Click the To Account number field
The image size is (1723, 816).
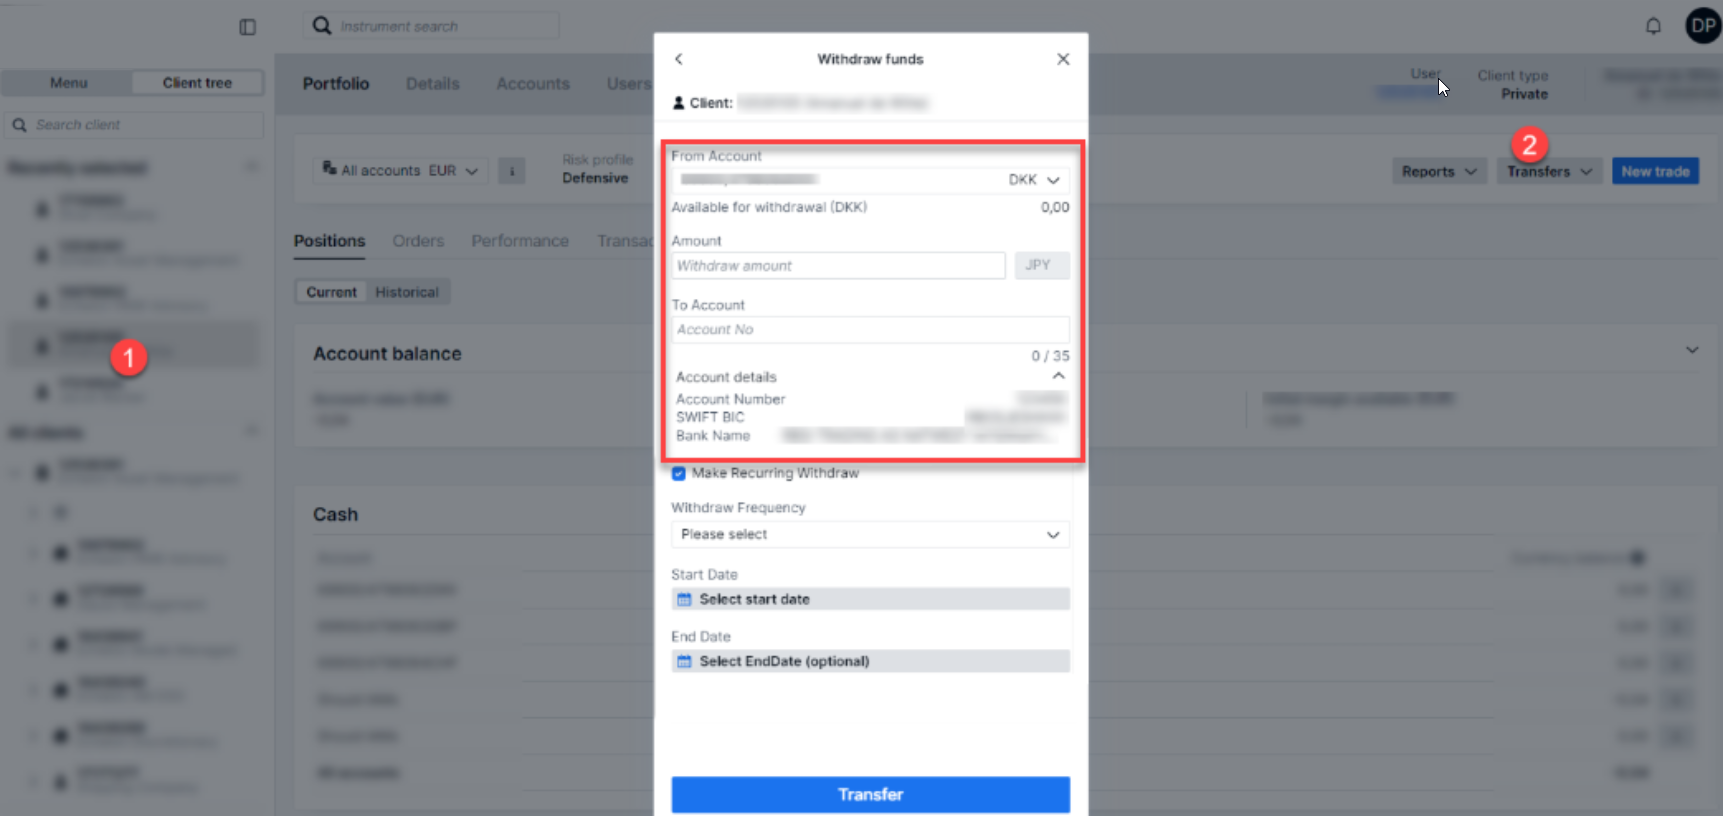tap(870, 329)
